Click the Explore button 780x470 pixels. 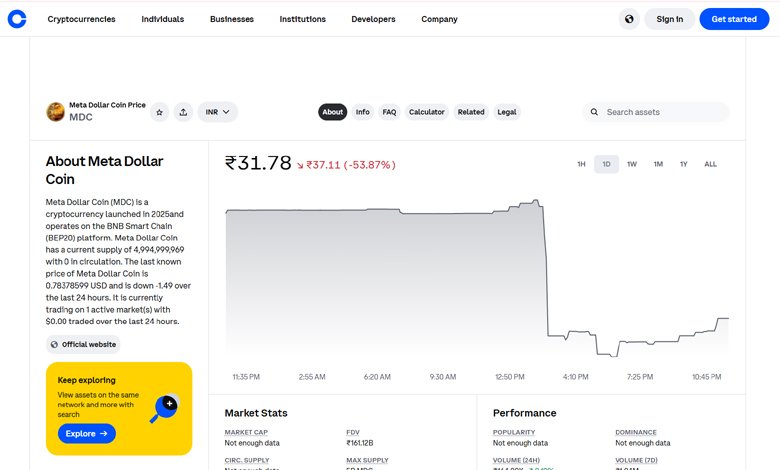coord(87,434)
